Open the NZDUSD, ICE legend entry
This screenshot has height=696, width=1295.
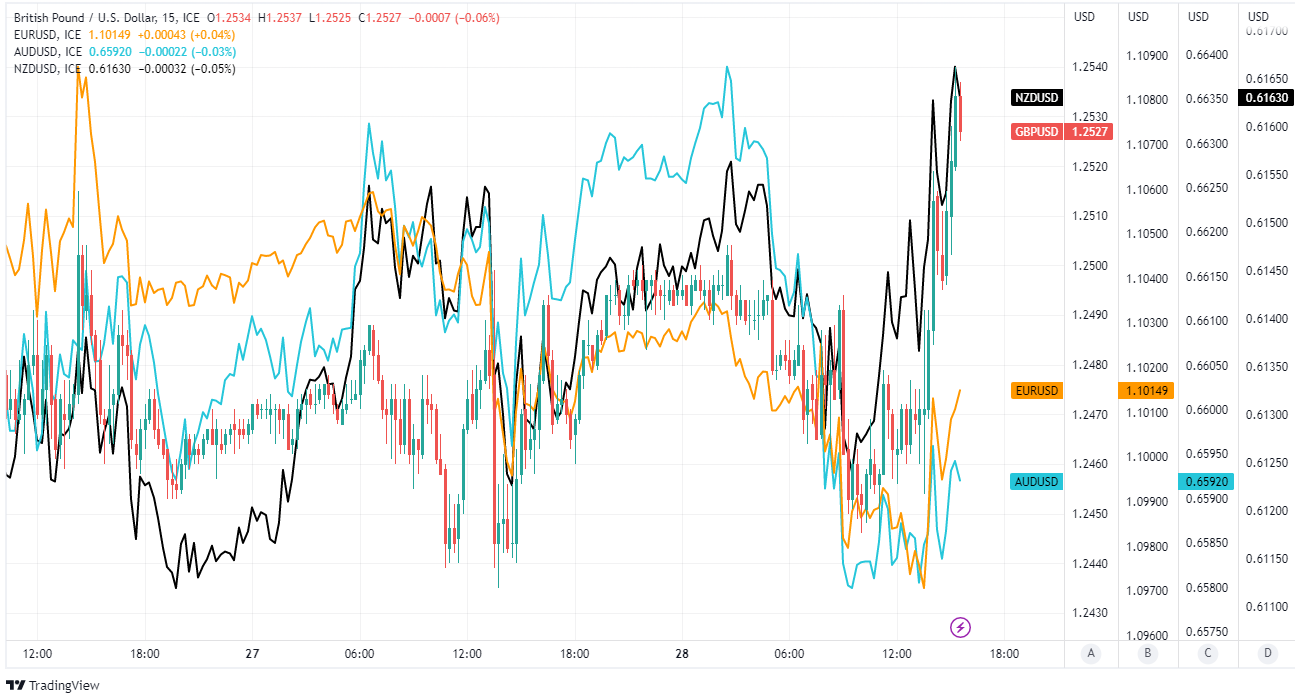47,68
